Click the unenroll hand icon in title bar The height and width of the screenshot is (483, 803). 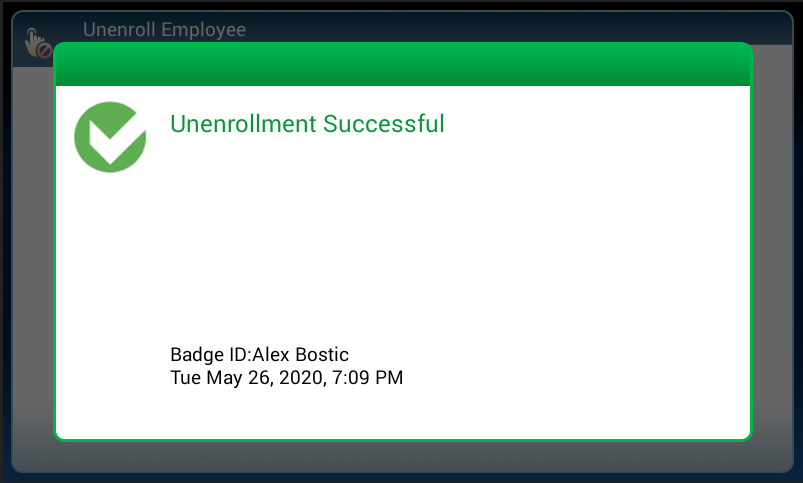click(x=38, y=44)
